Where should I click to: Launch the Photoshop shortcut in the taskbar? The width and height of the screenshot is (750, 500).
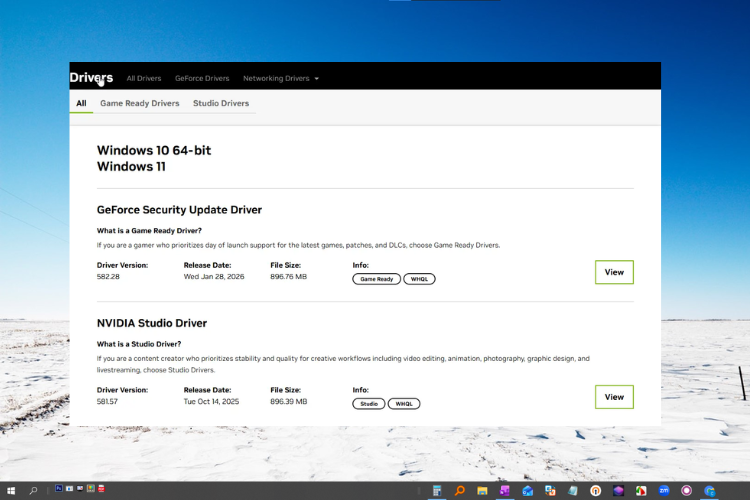click(59, 489)
